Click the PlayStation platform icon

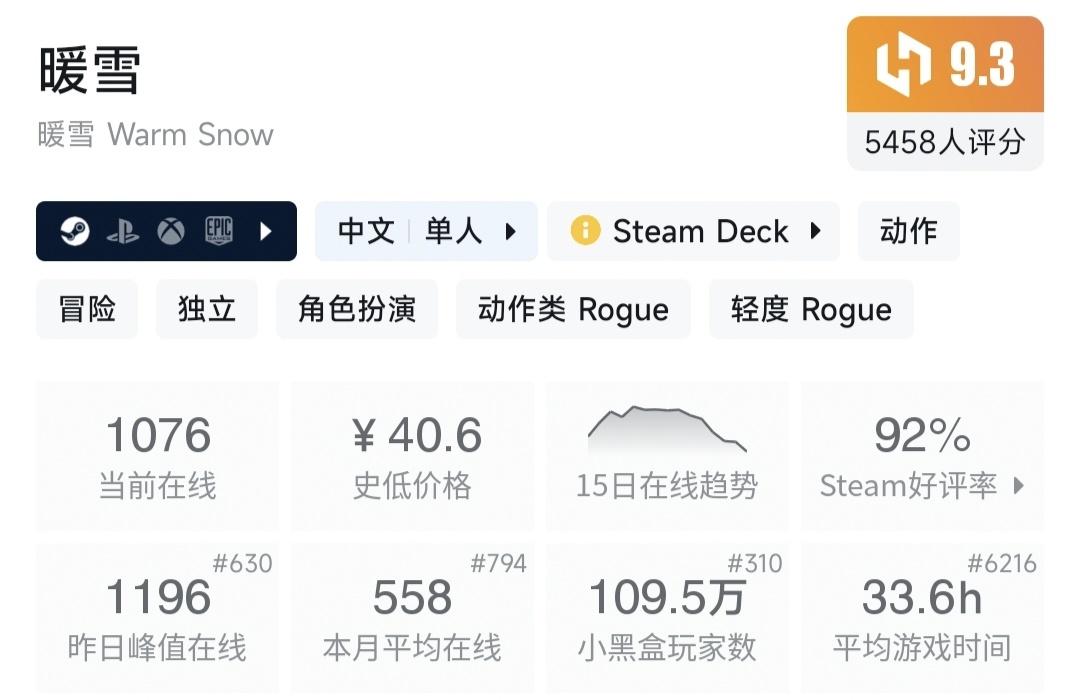point(123,232)
